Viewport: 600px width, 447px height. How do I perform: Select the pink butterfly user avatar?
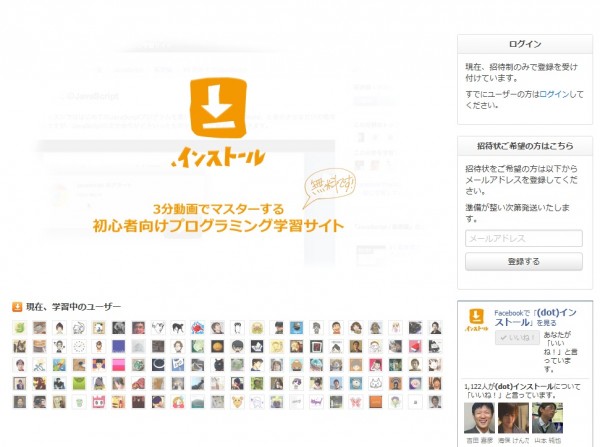[356, 402]
